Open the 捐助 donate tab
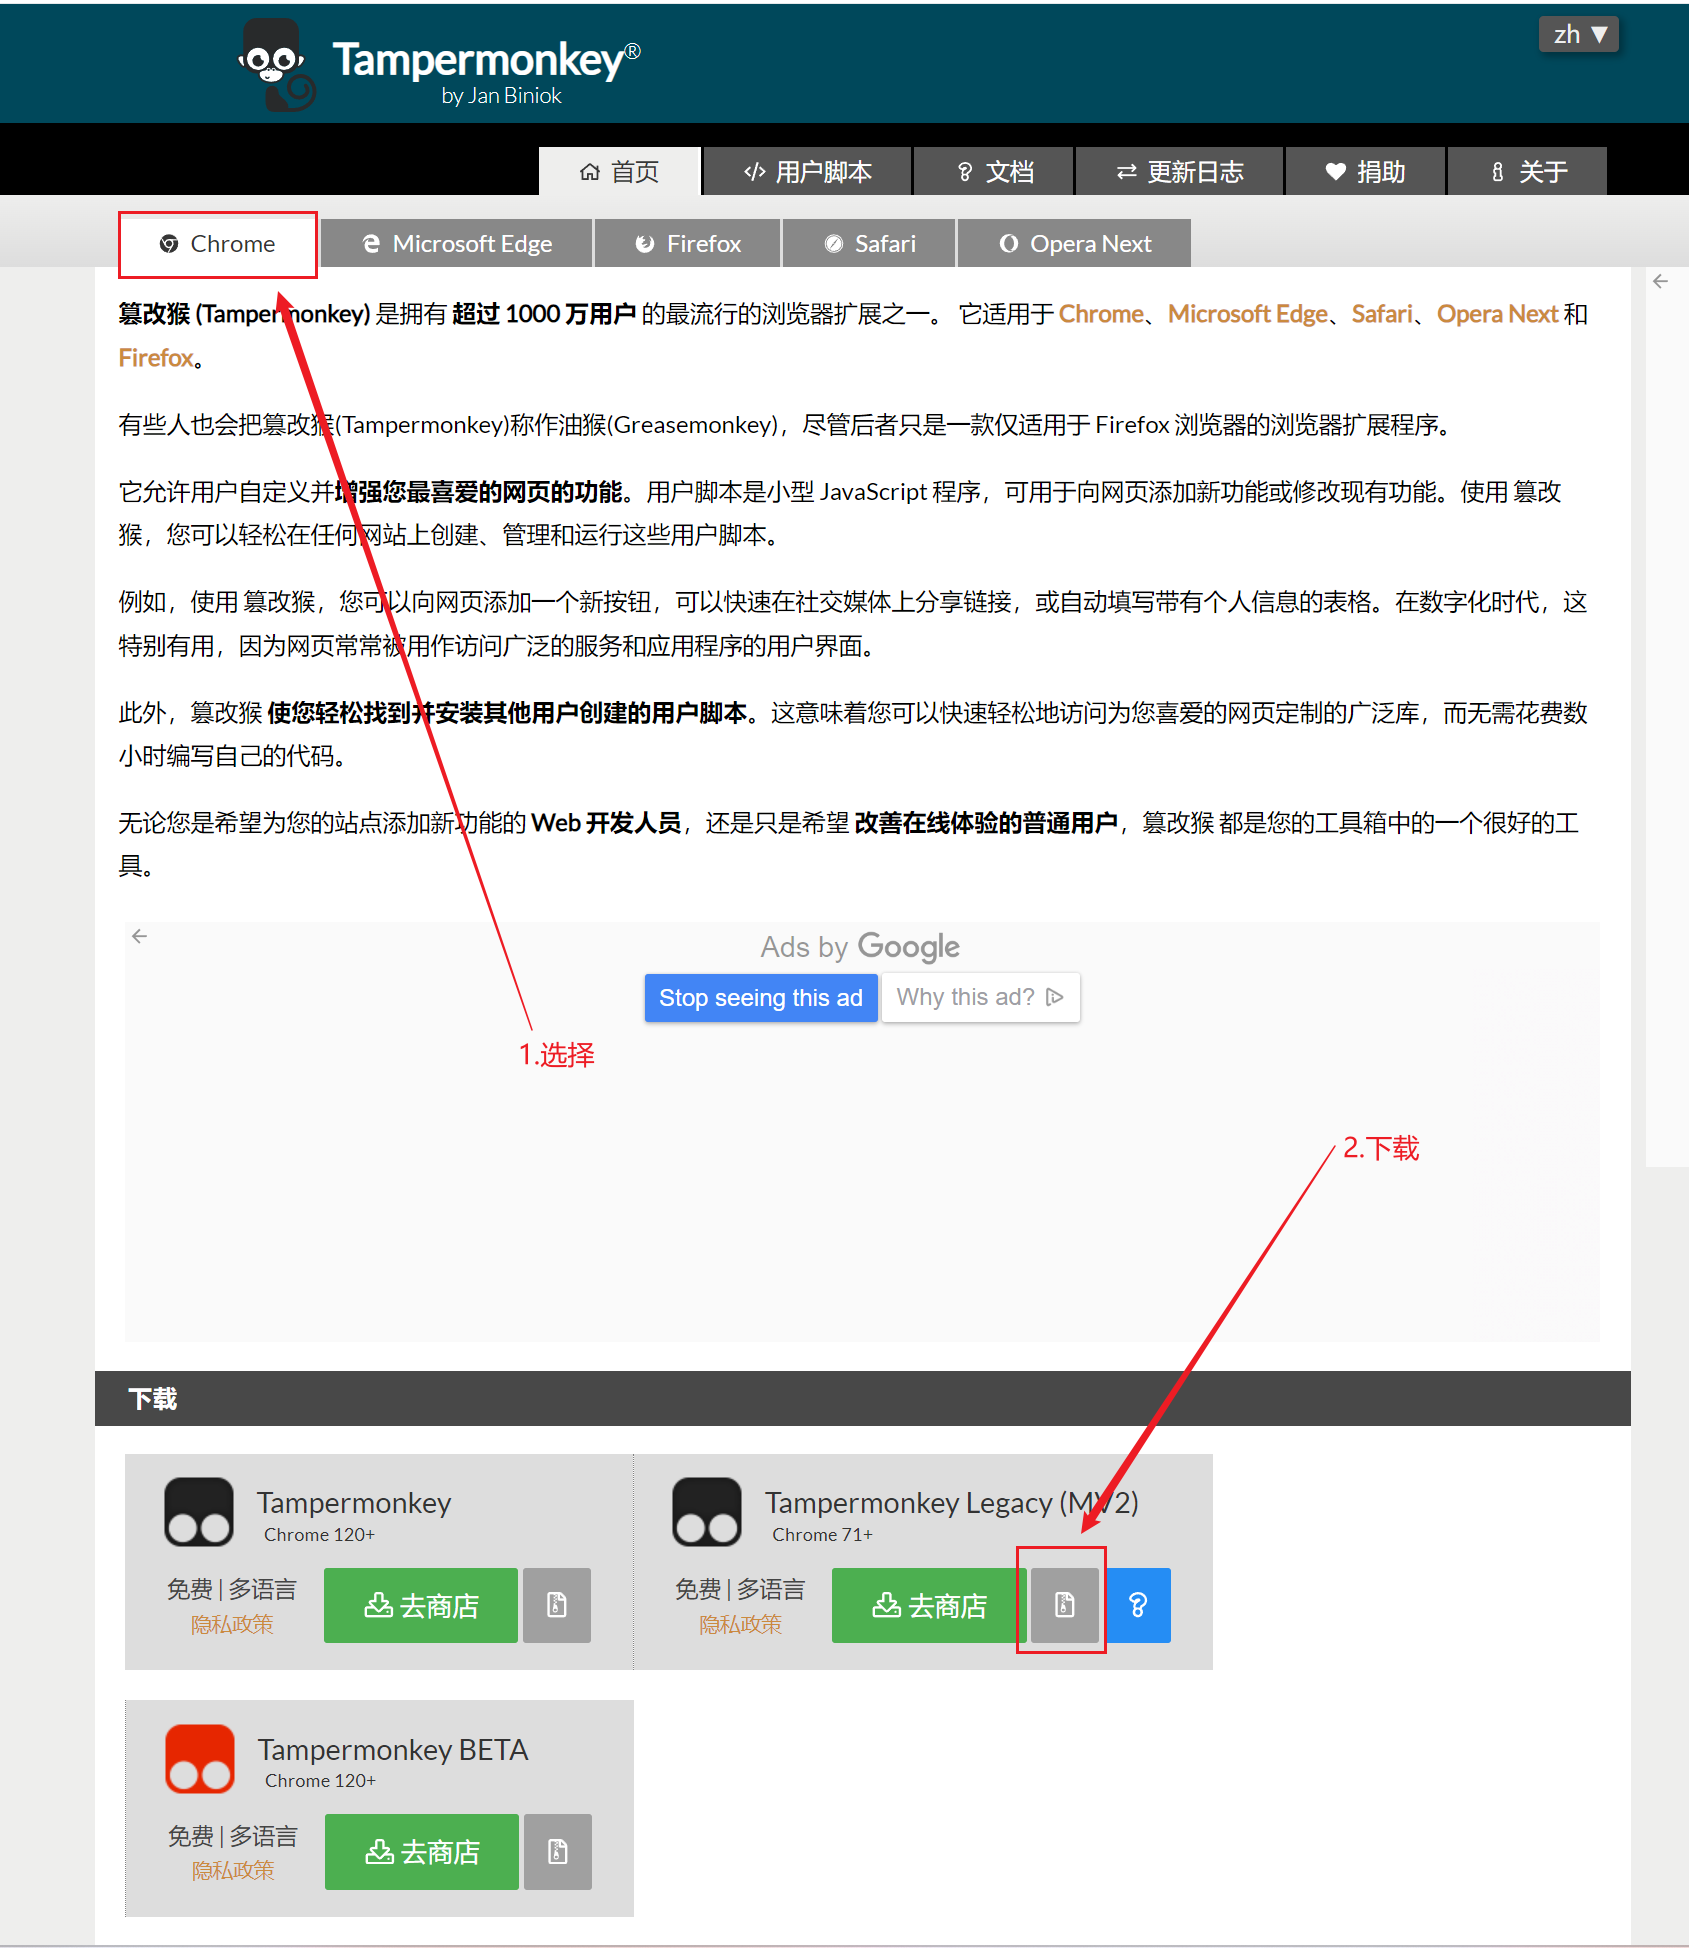The image size is (1689, 1948). (1365, 172)
